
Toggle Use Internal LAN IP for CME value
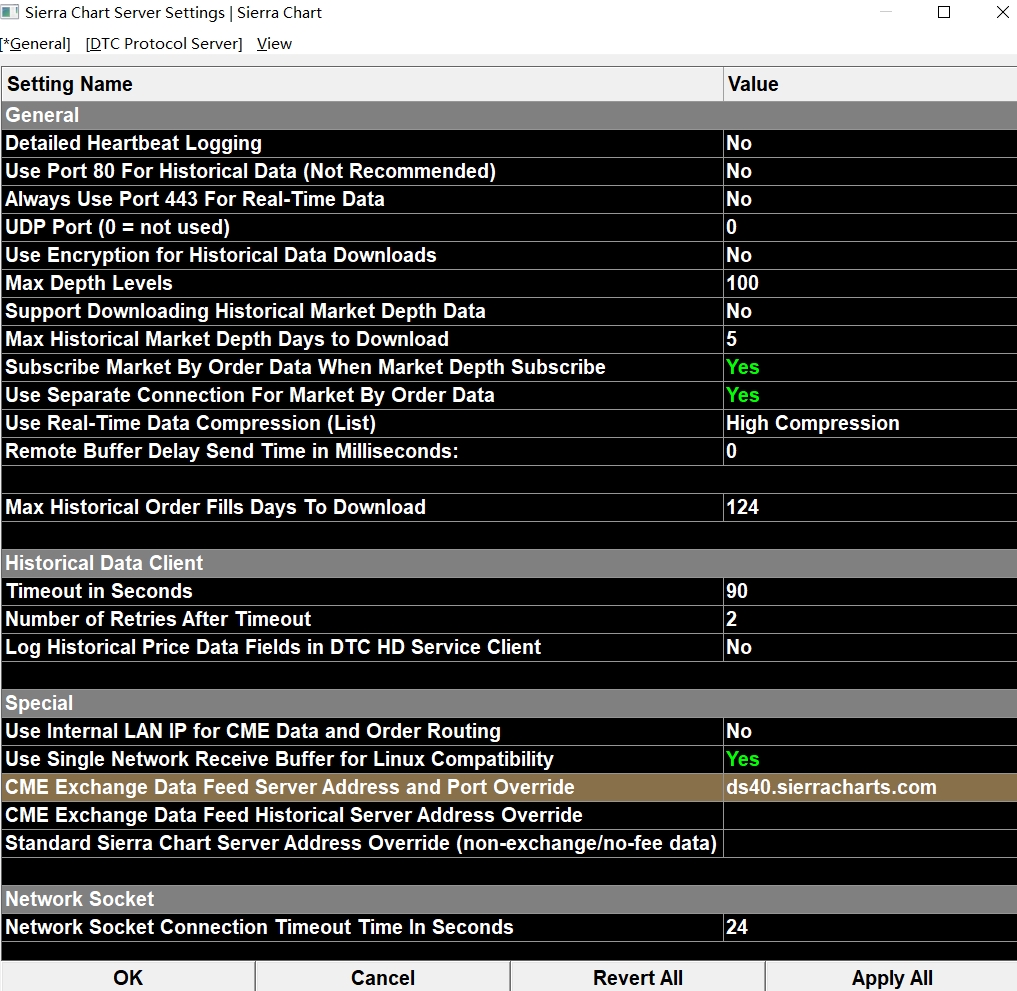click(870, 731)
